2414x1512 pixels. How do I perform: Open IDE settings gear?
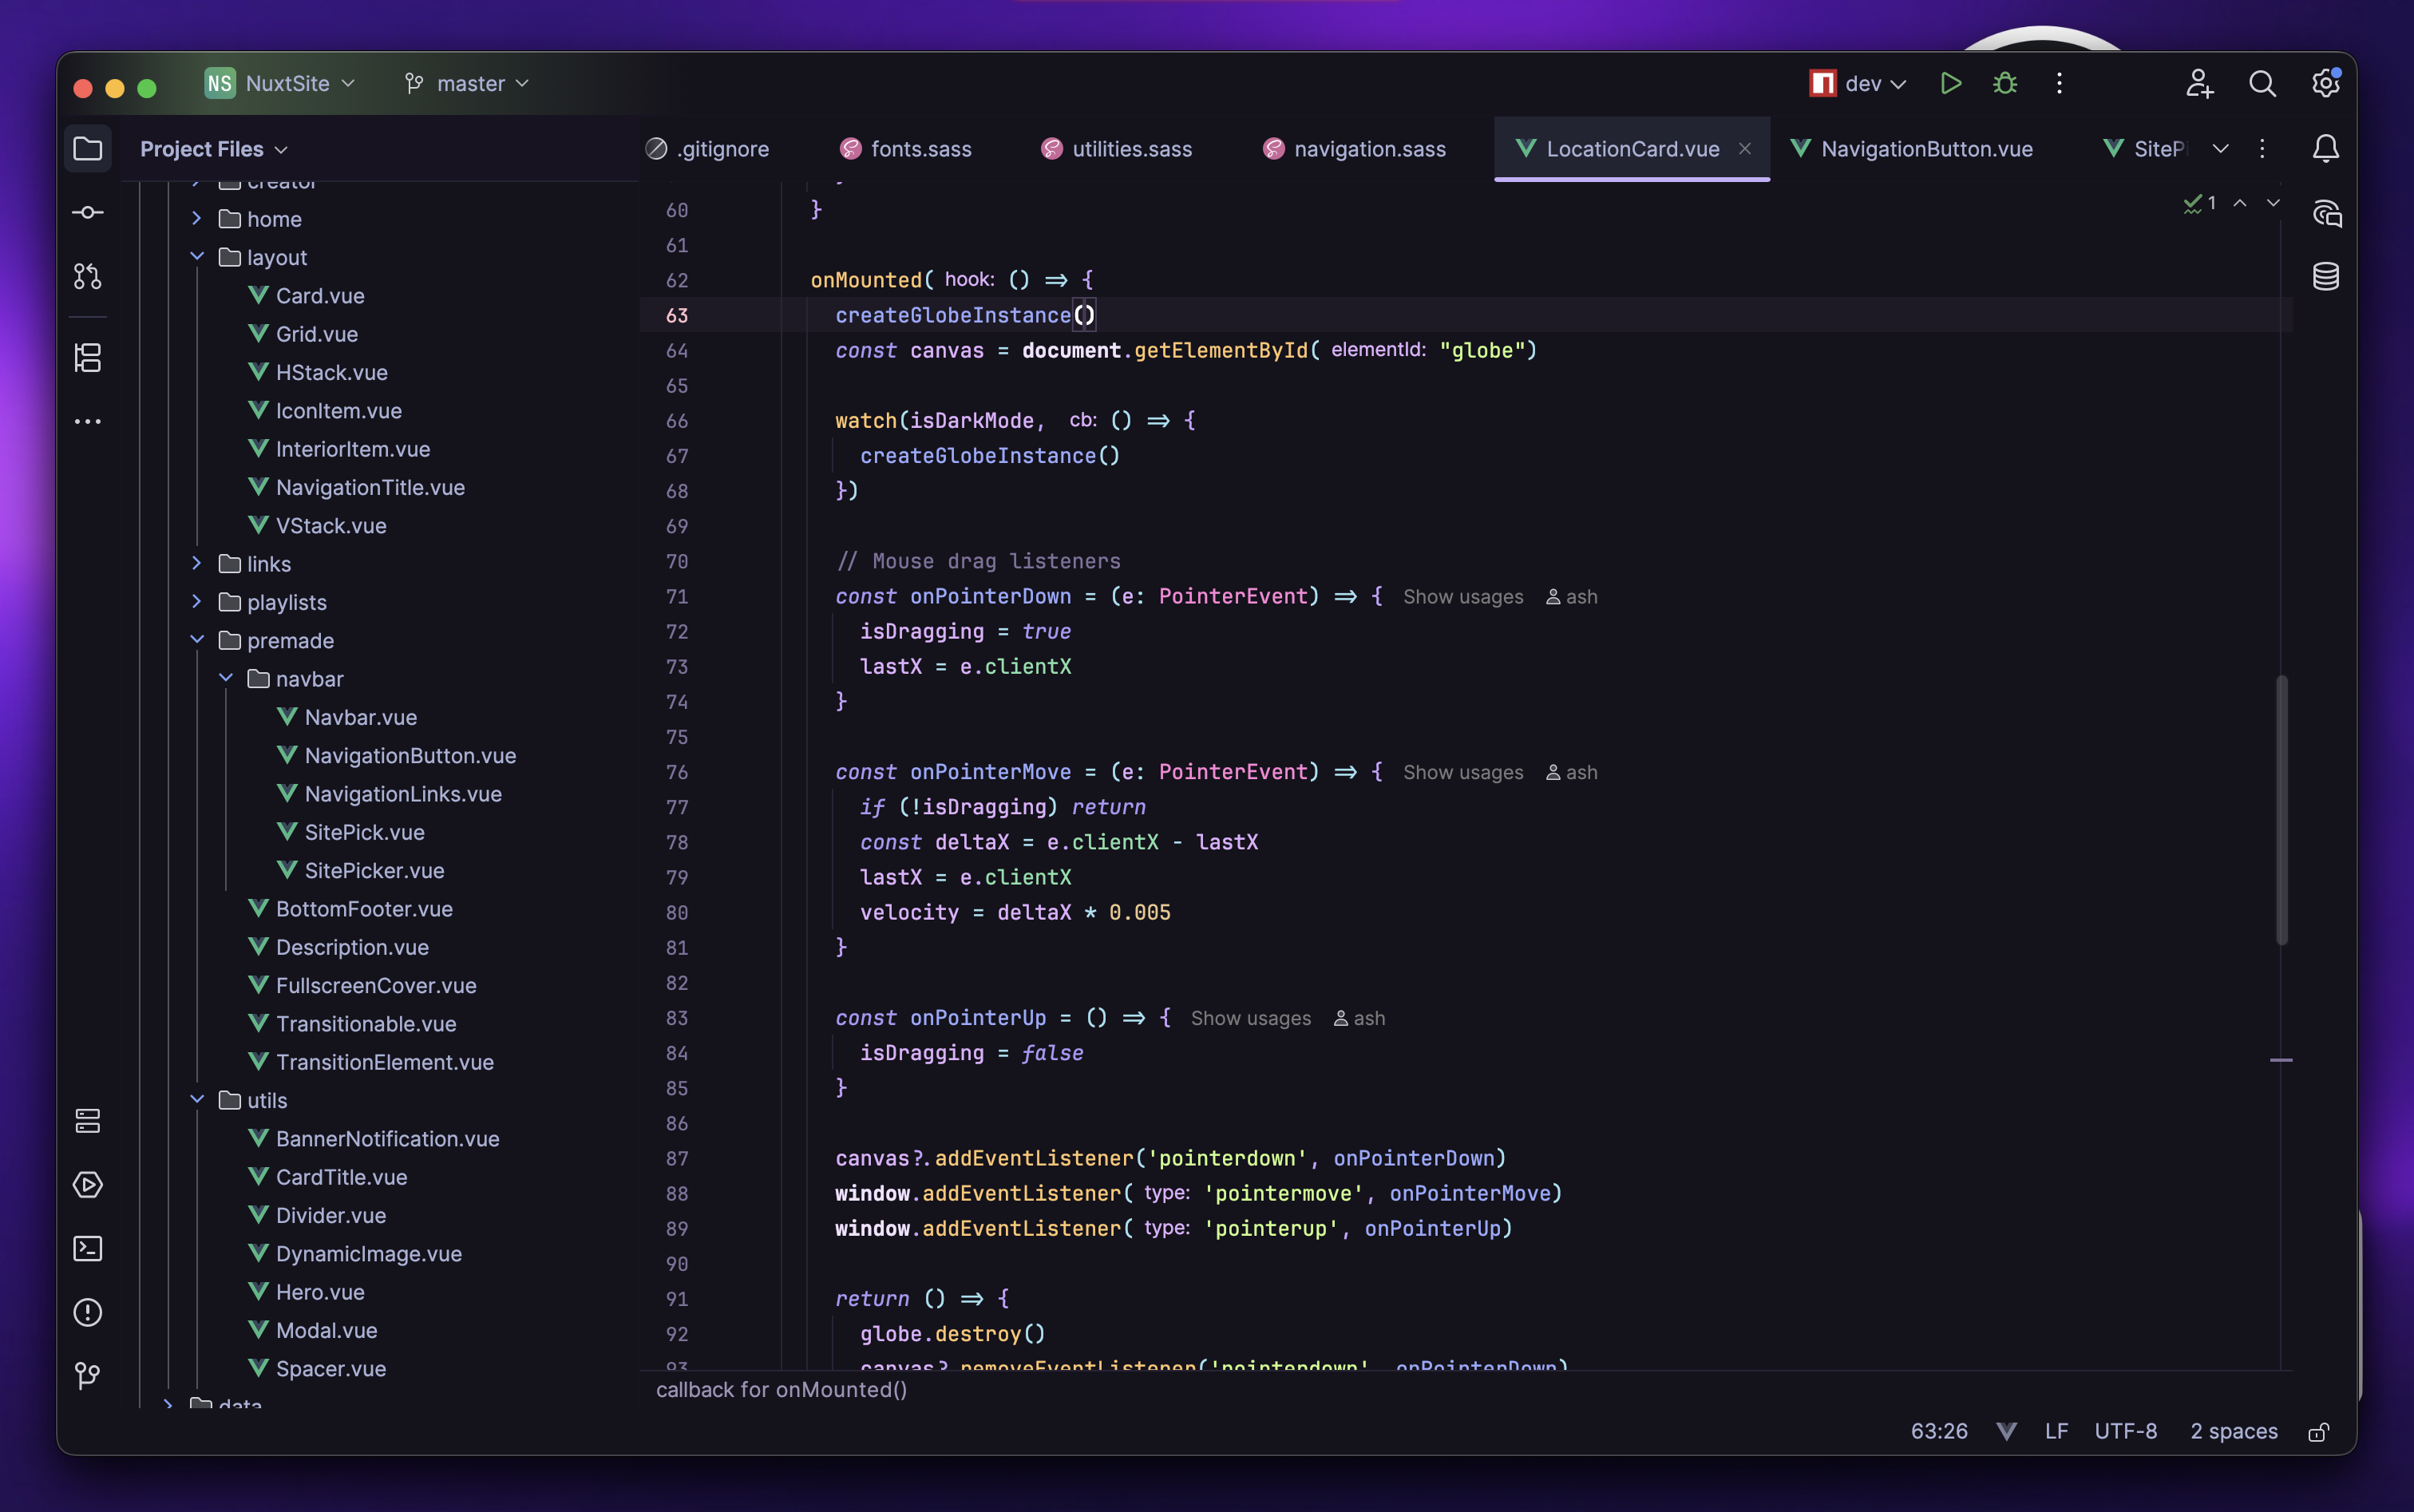click(x=2326, y=83)
